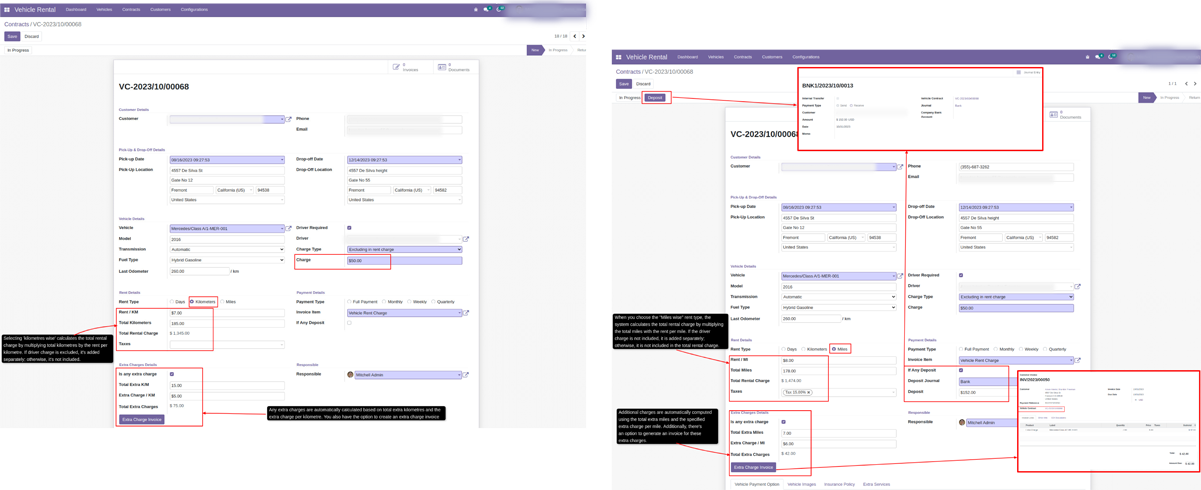Viewport: 1201px width, 490px height.
Task: Select the Kilometers rent type radio
Action: [192, 302]
